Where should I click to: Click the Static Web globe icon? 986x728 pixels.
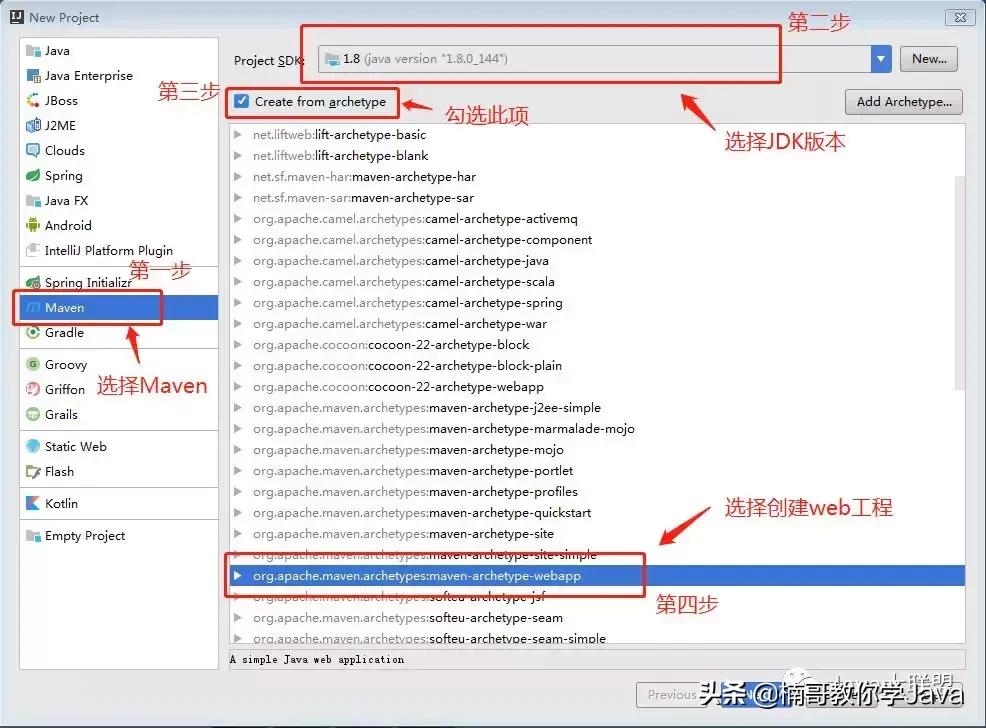tap(31, 446)
